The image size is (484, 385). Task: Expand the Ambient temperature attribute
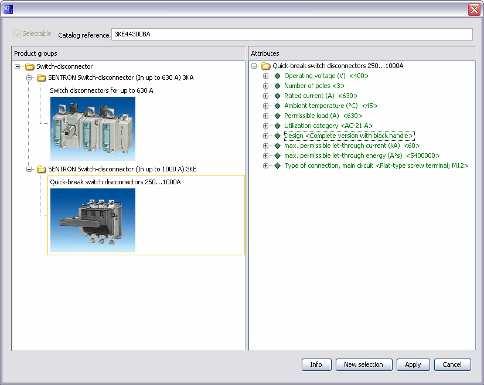pos(266,106)
